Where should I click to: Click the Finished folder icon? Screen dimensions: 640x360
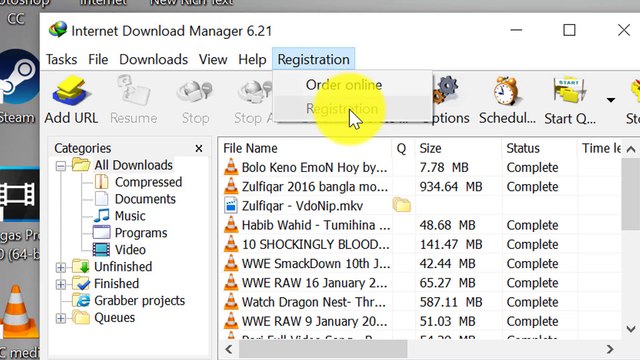tap(81, 283)
